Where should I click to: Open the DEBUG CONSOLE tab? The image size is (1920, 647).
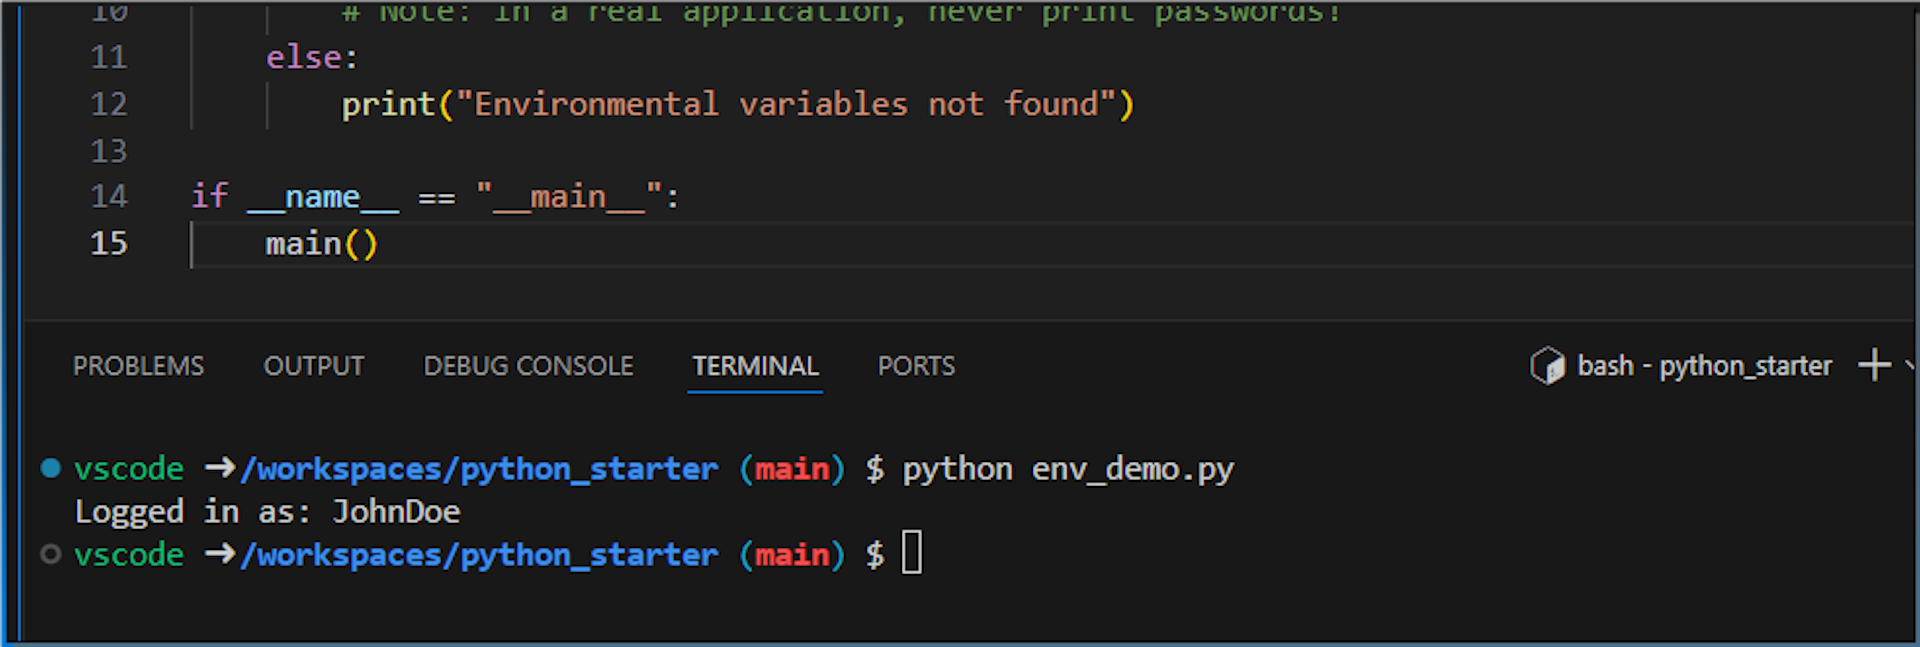[528, 366]
